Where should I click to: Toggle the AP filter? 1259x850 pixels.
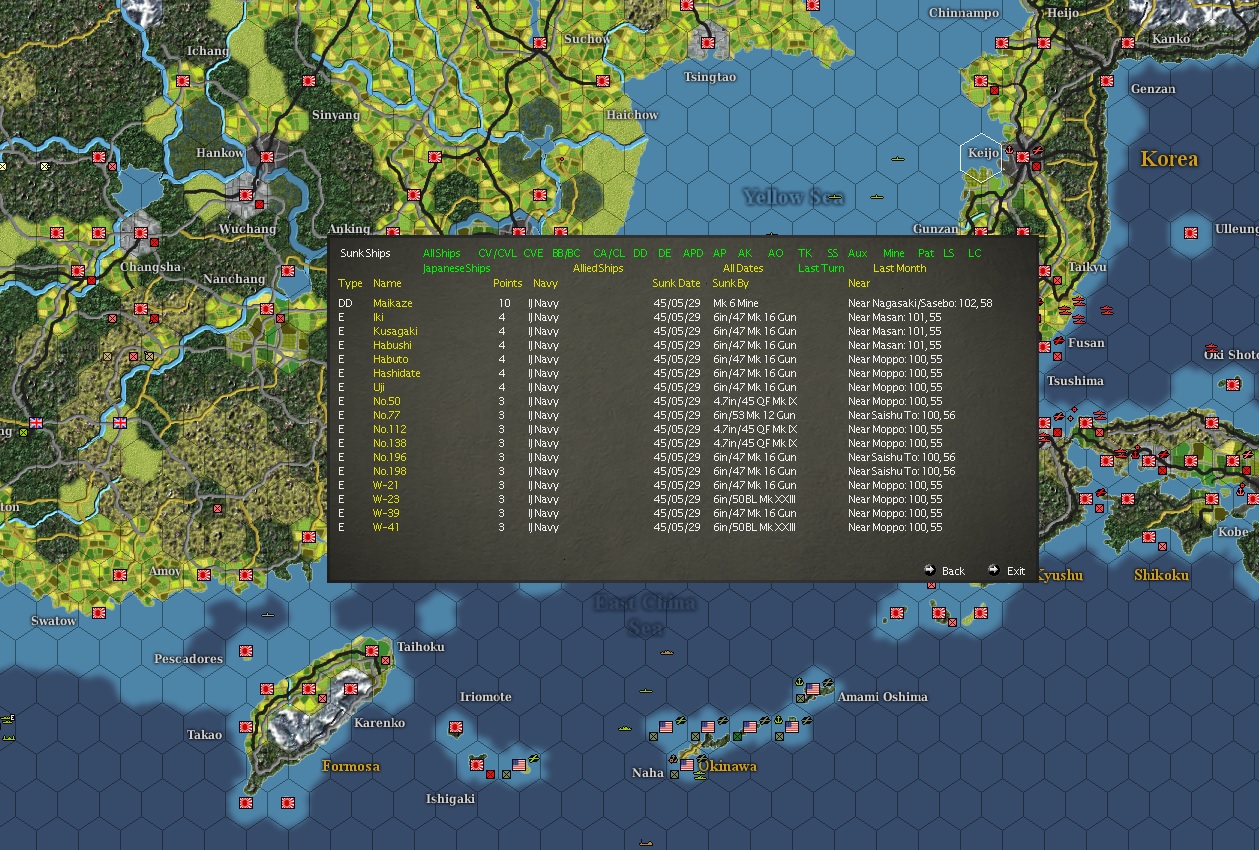click(x=720, y=254)
